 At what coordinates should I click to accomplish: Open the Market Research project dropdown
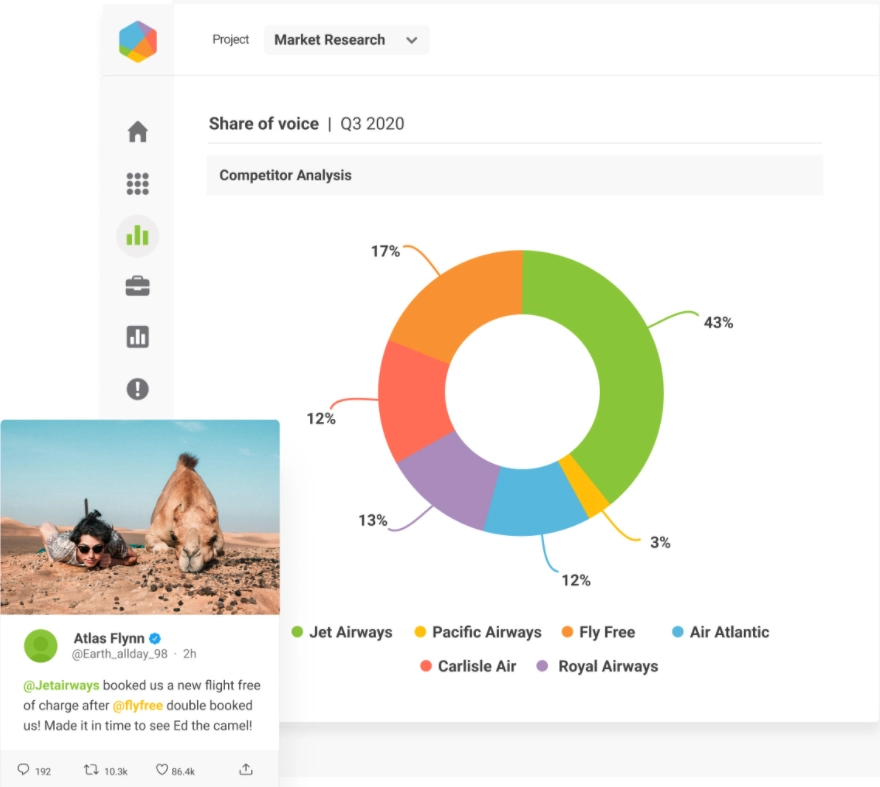click(346, 40)
